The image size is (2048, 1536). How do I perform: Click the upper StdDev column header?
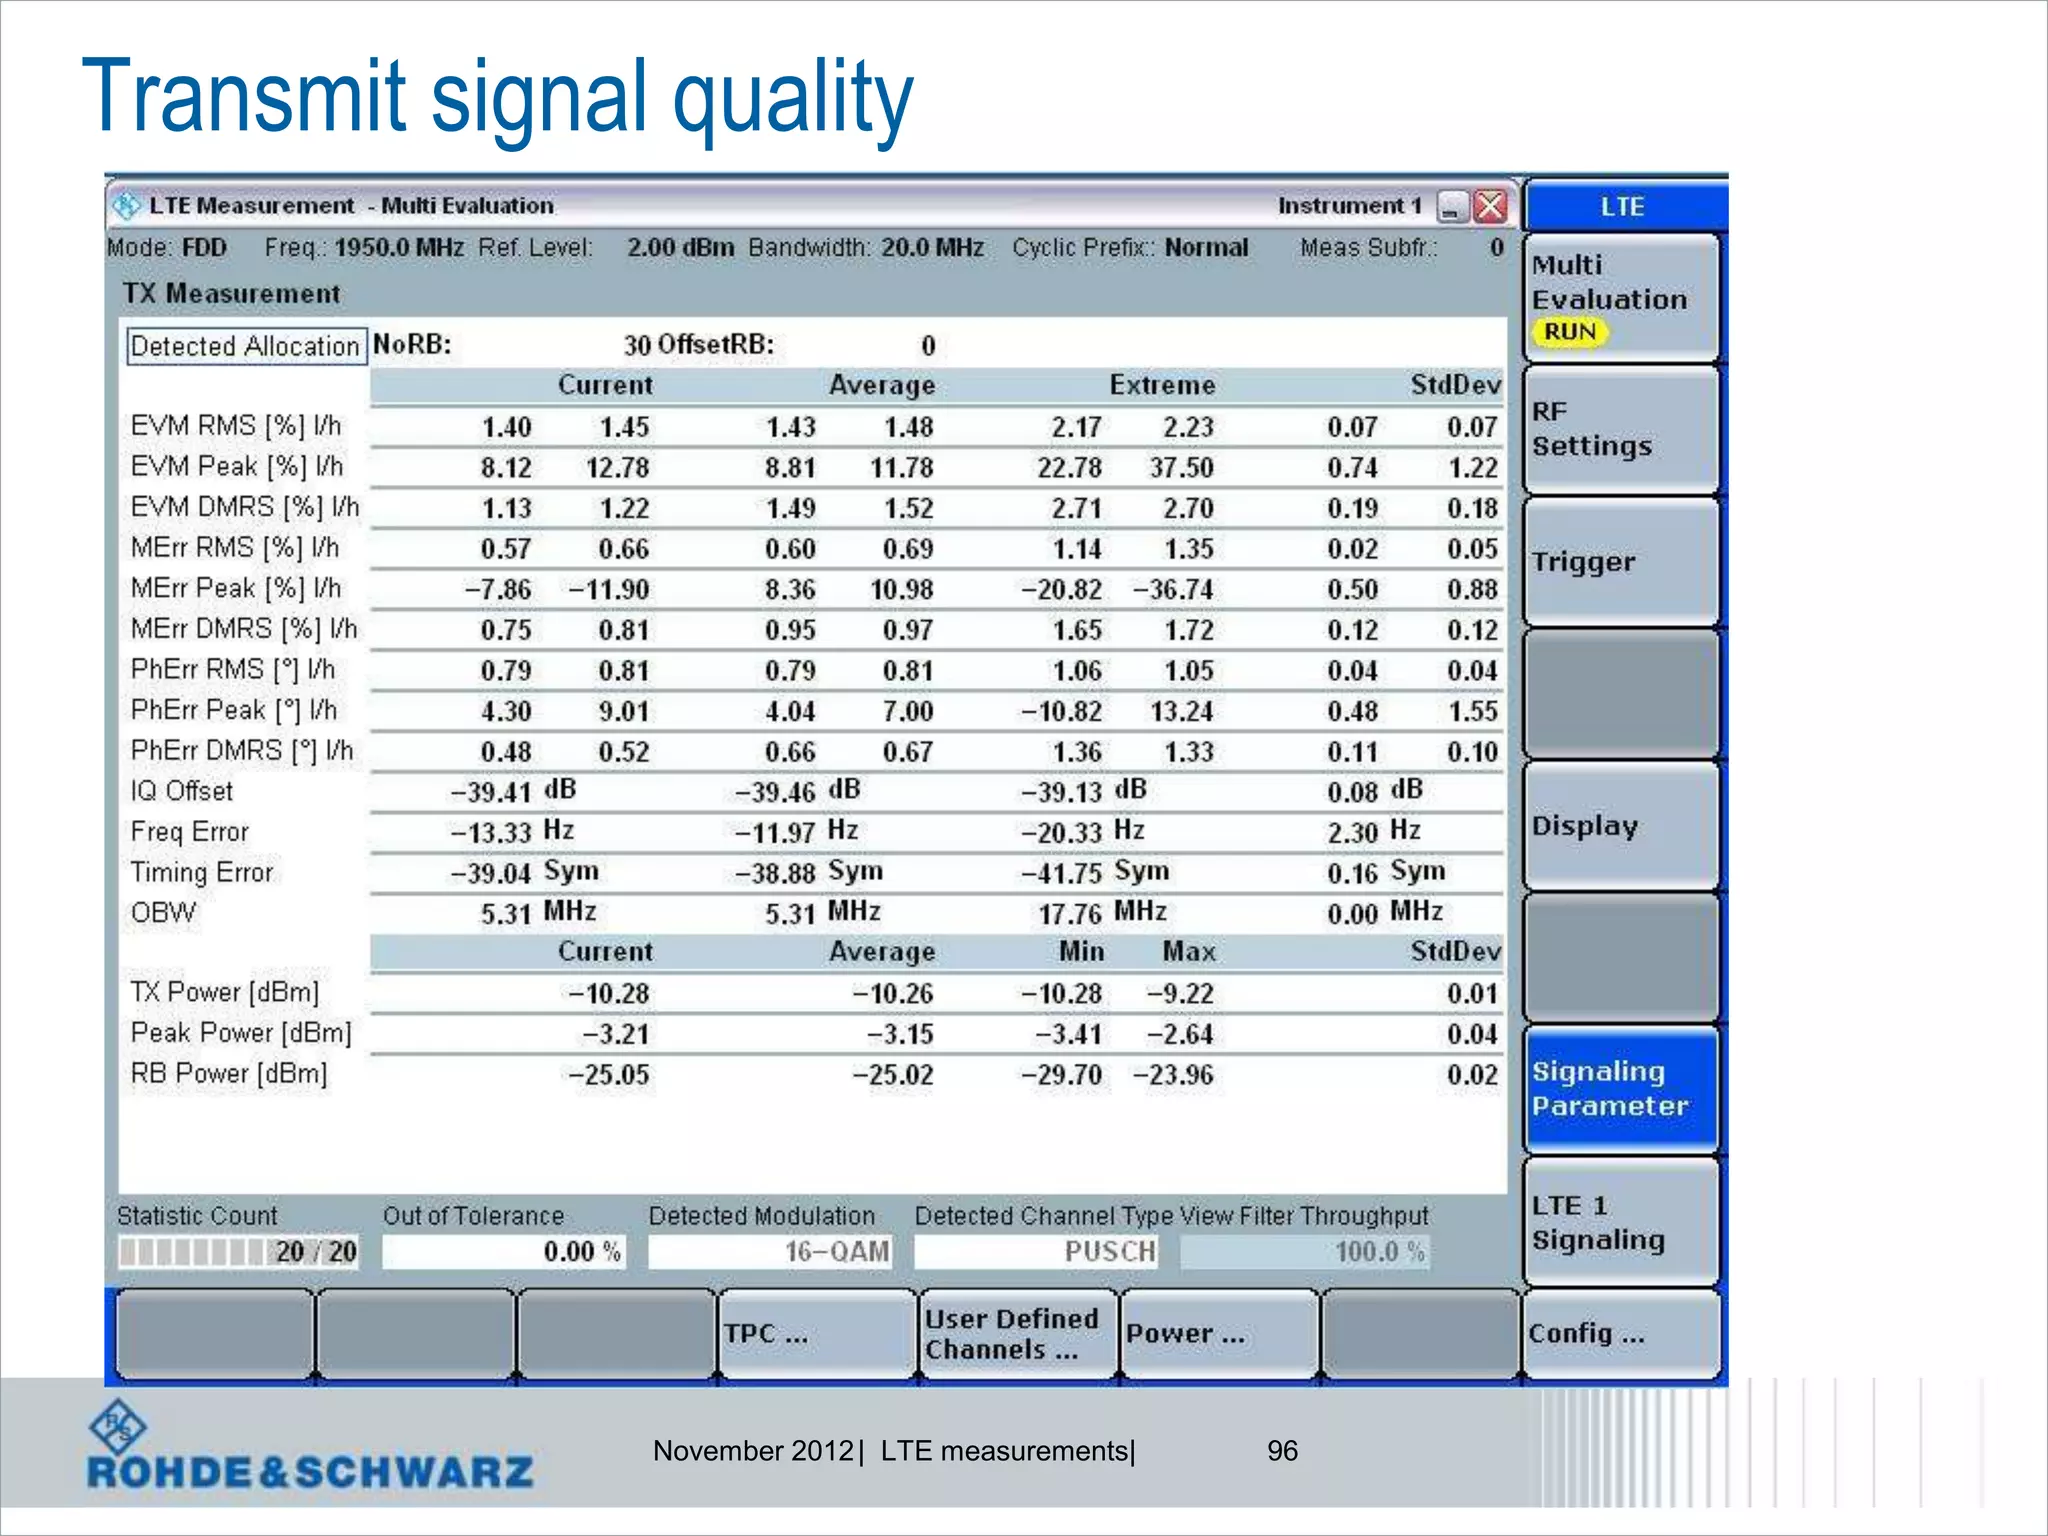(x=1456, y=385)
